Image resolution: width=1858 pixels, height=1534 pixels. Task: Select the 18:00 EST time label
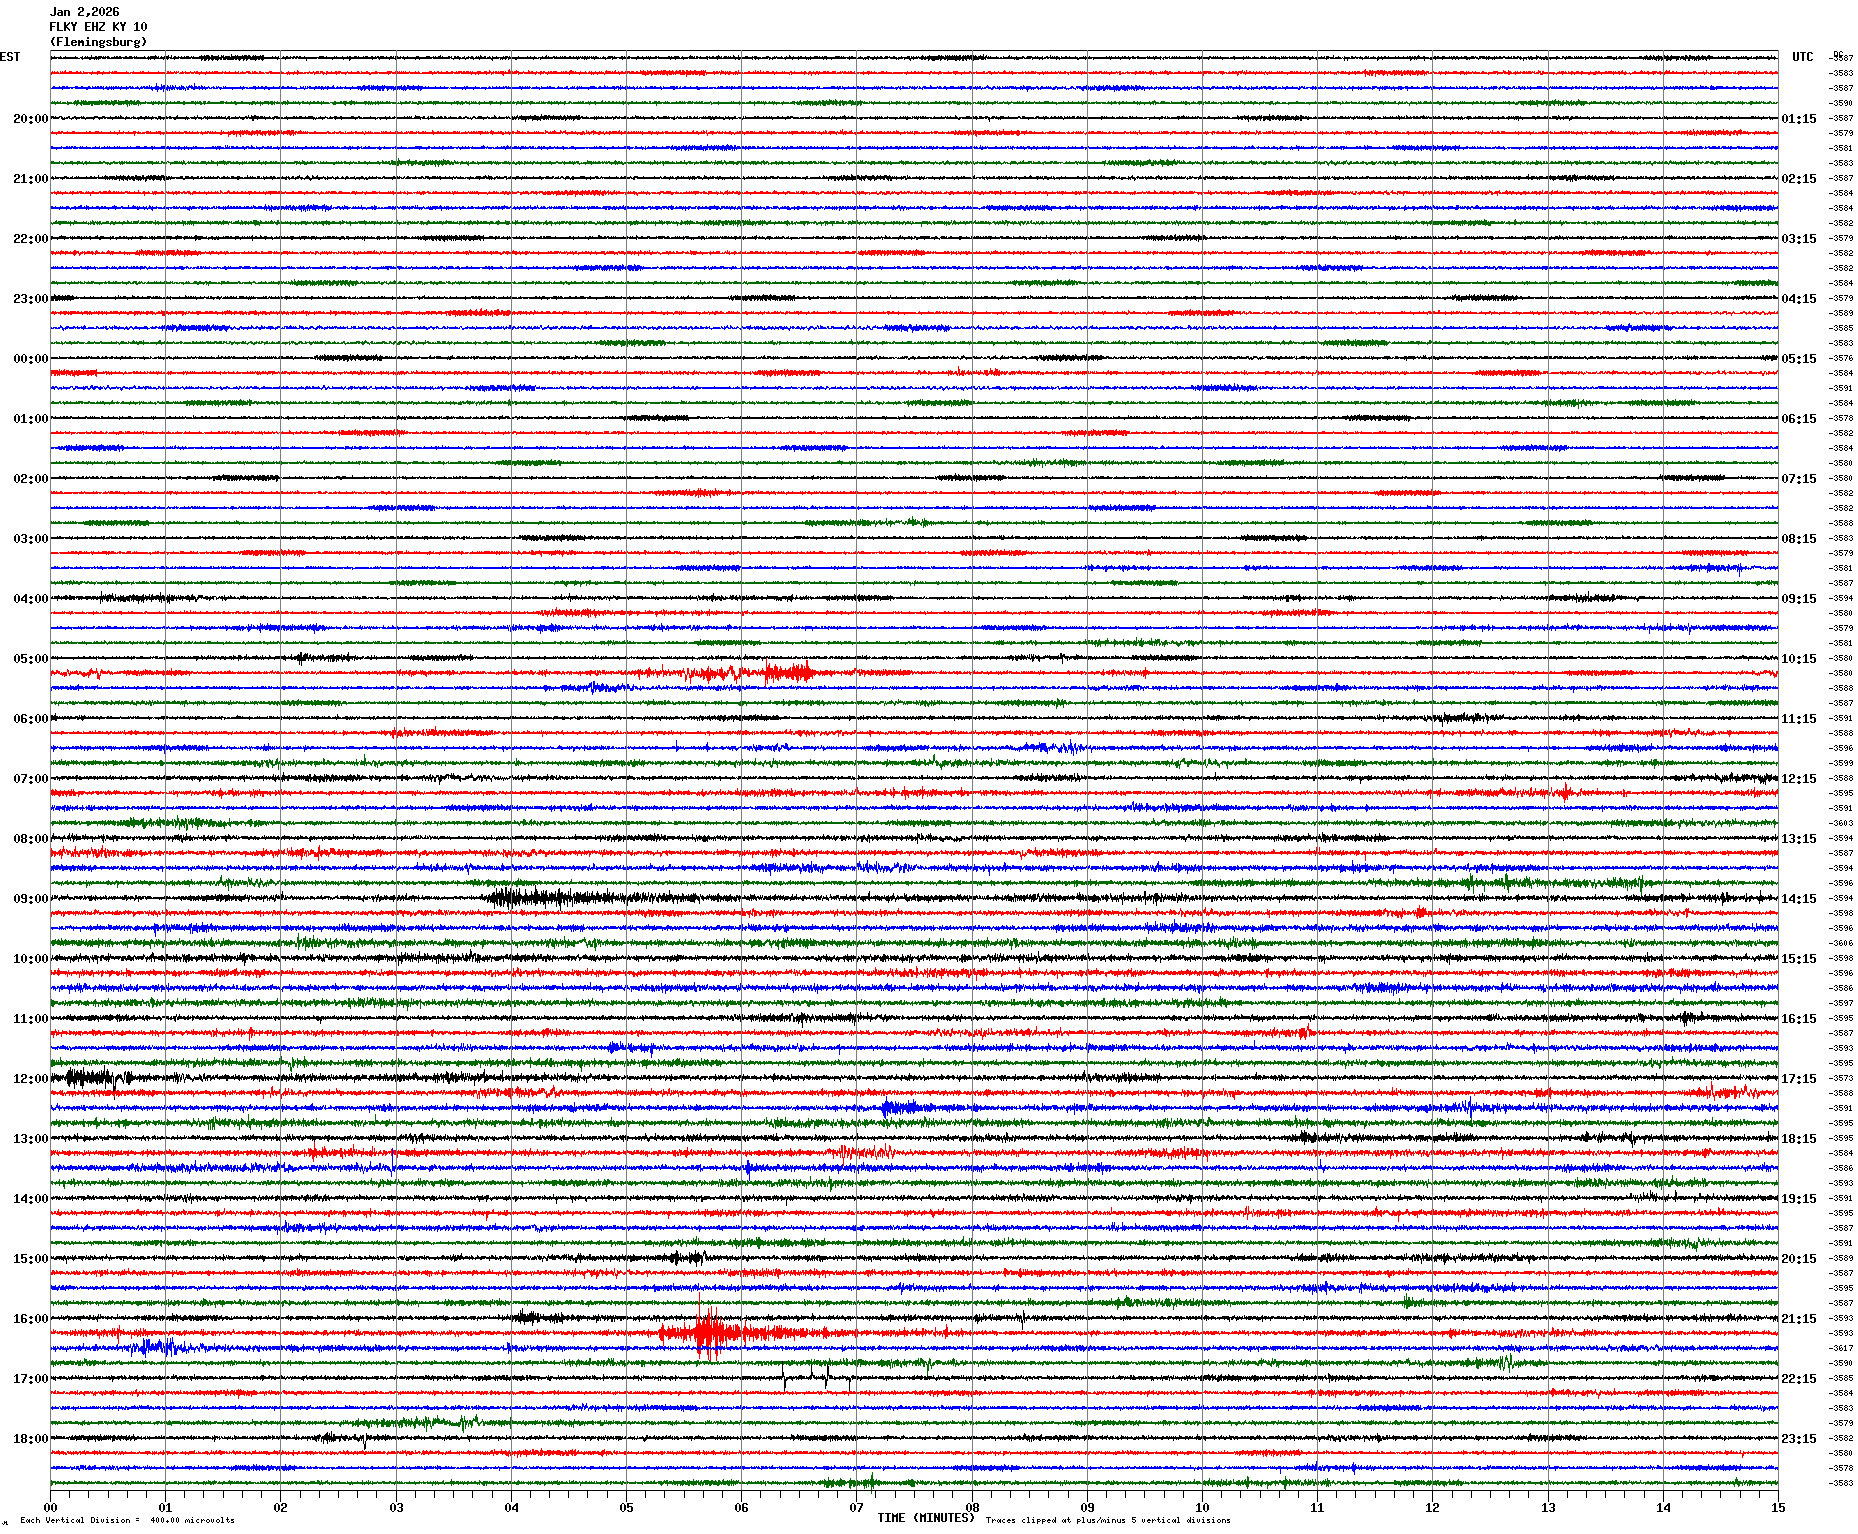[x=30, y=1439]
